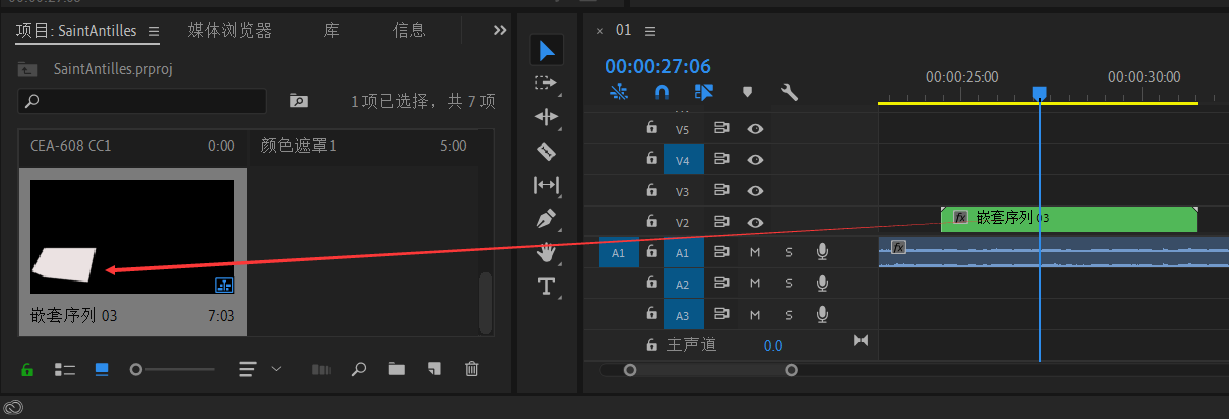
Task: Select the Track Select Forward tool
Action: [546, 82]
